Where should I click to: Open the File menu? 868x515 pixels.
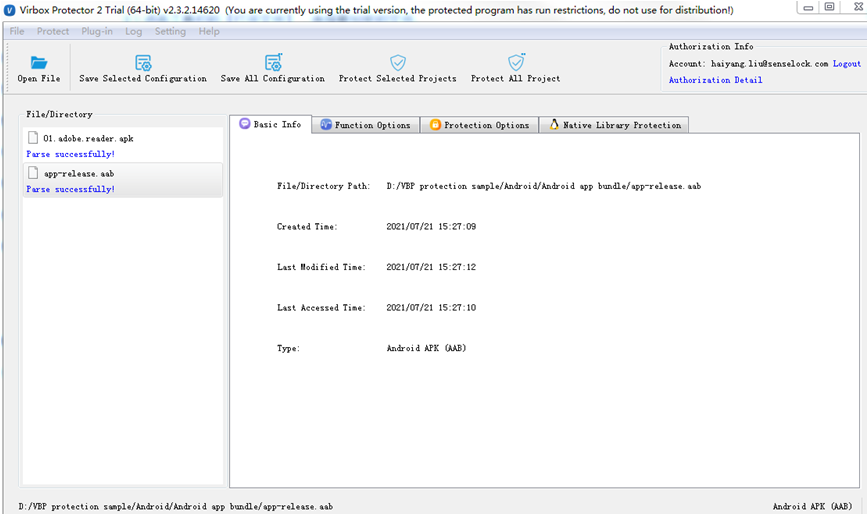(x=17, y=32)
